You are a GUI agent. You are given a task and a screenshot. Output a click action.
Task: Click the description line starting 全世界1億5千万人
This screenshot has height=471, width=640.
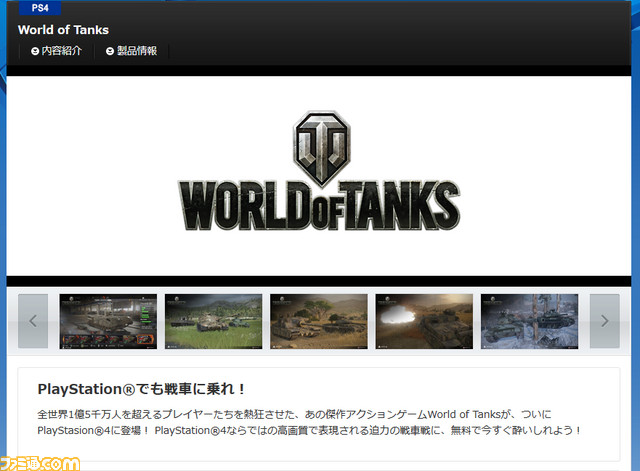click(x=294, y=415)
